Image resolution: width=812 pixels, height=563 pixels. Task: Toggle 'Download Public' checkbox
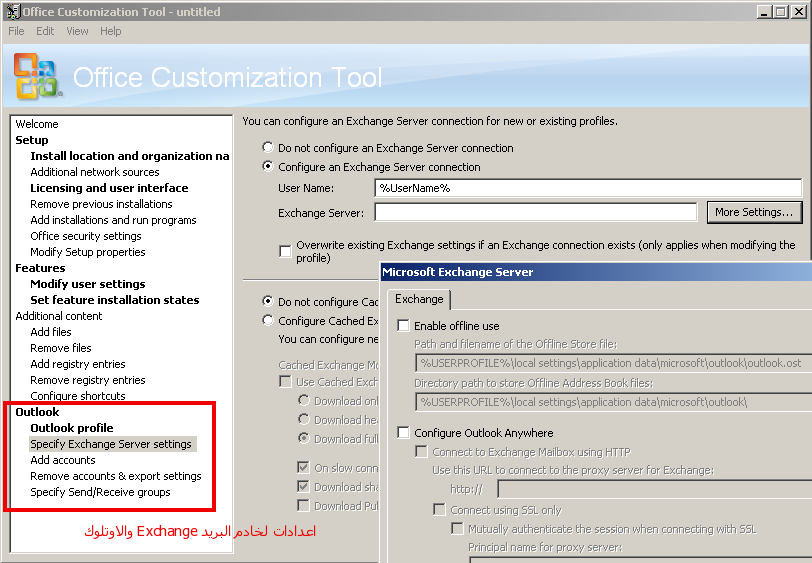coord(303,506)
